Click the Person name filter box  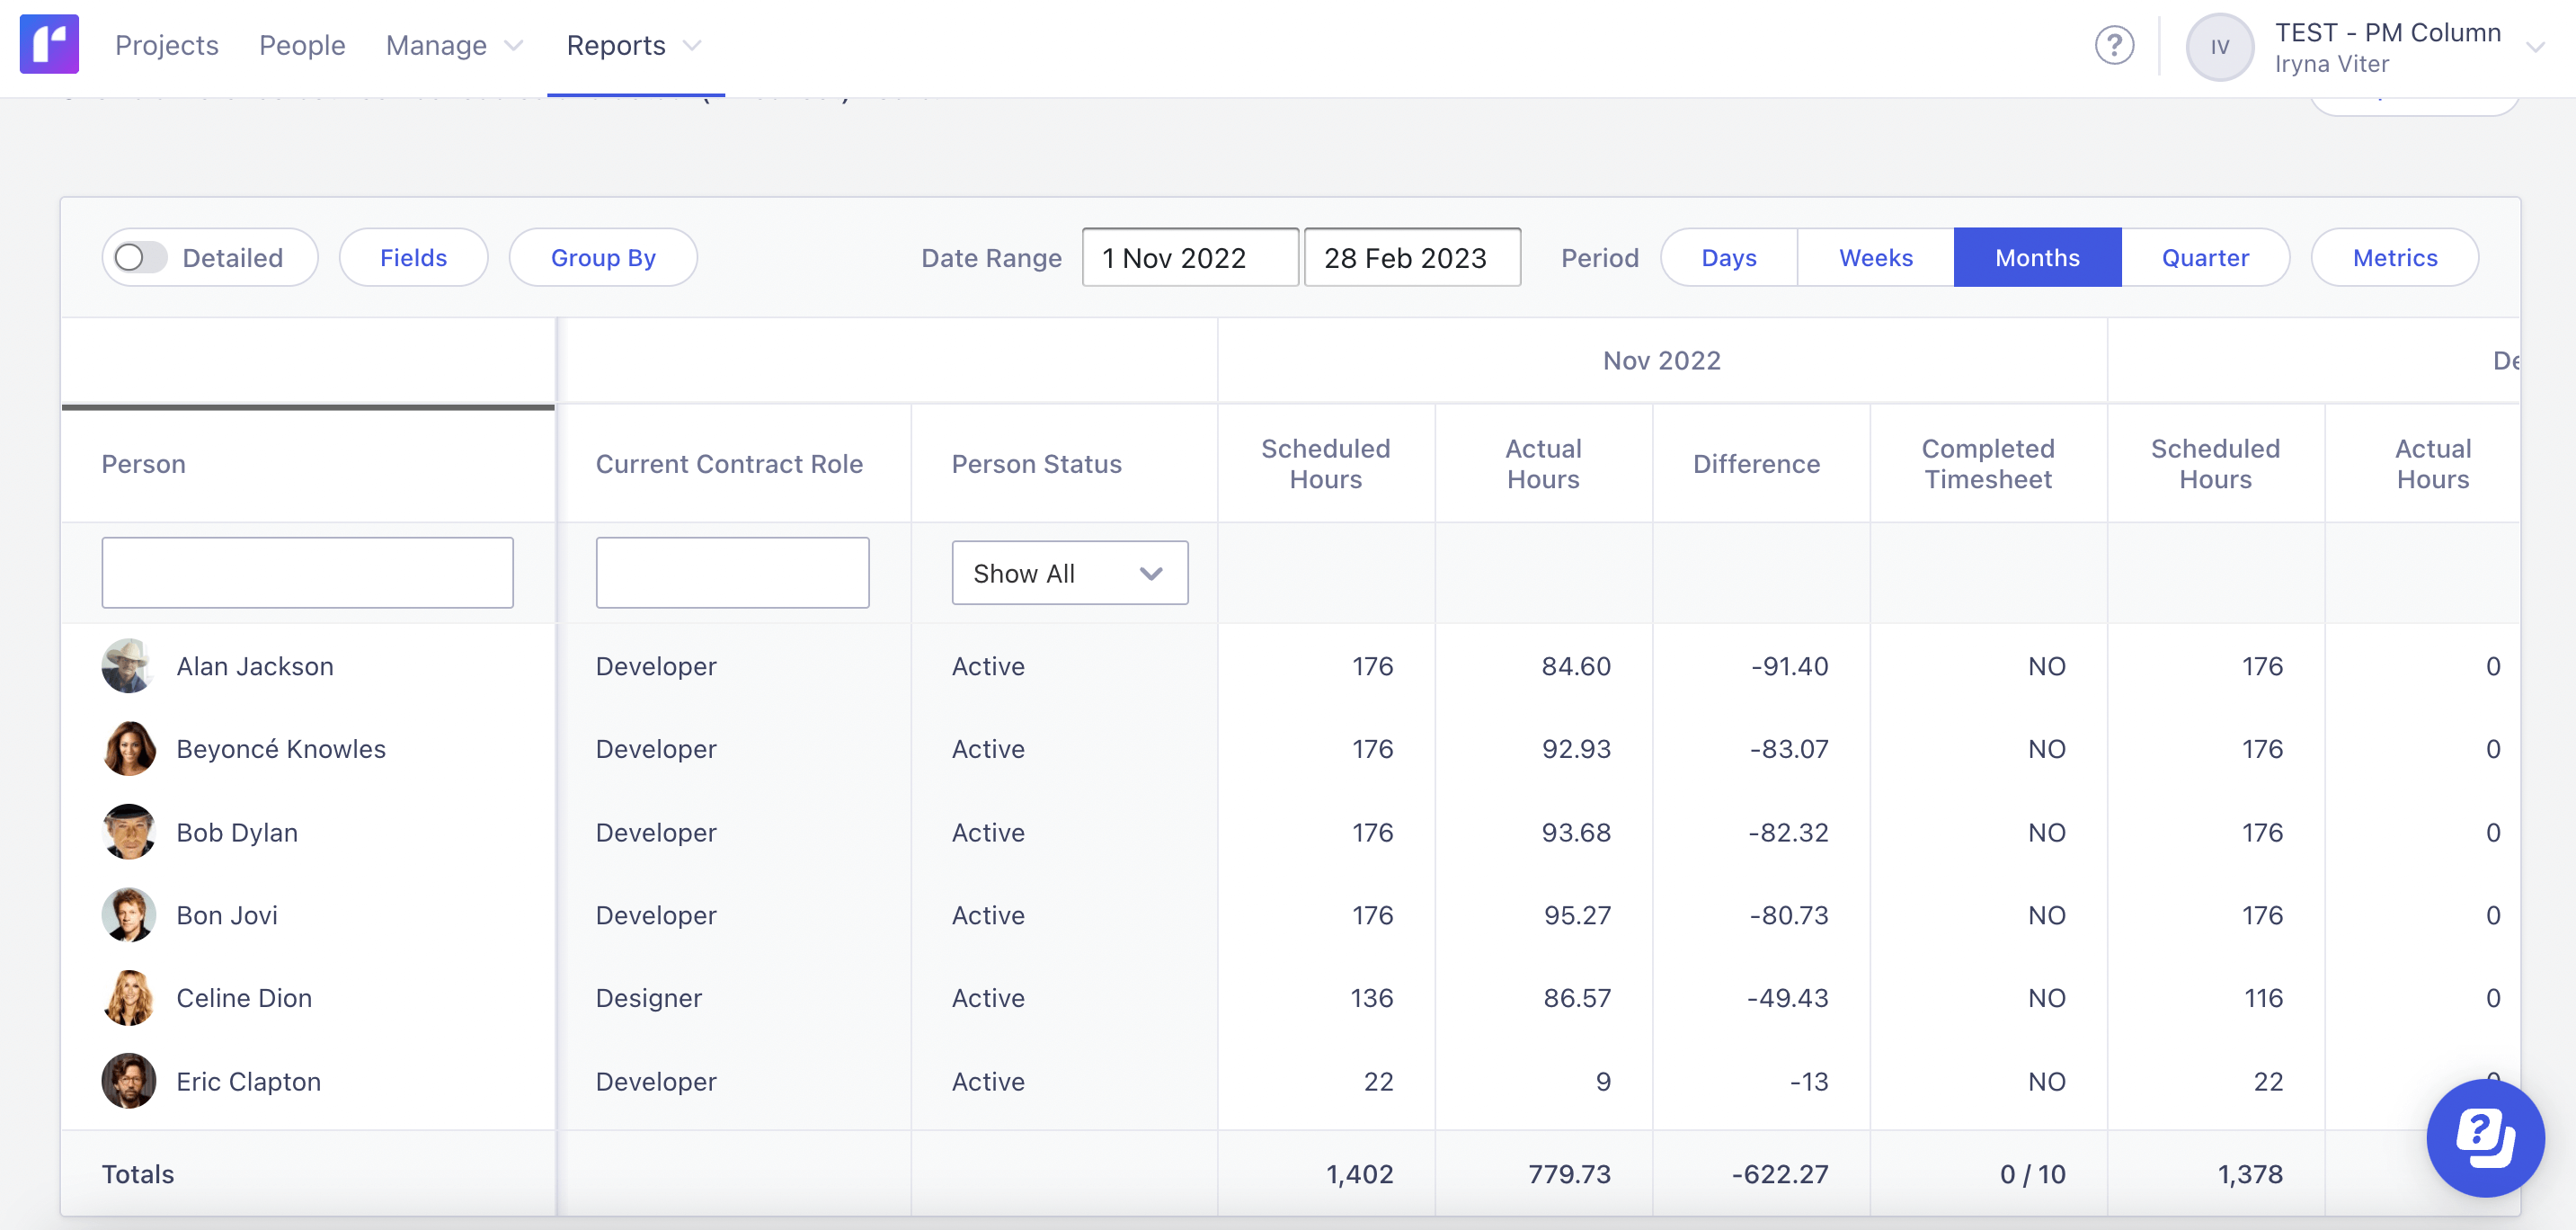307,573
